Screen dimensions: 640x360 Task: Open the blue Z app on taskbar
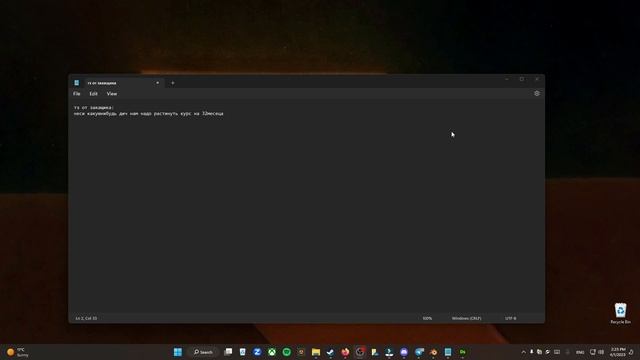pyautogui.click(x=257, y=352)
